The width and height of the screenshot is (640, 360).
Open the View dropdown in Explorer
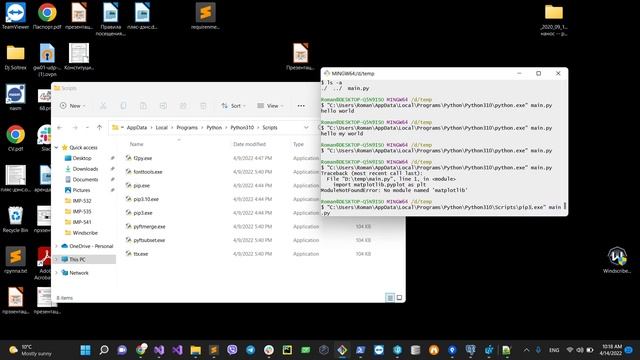click(270, 106)
